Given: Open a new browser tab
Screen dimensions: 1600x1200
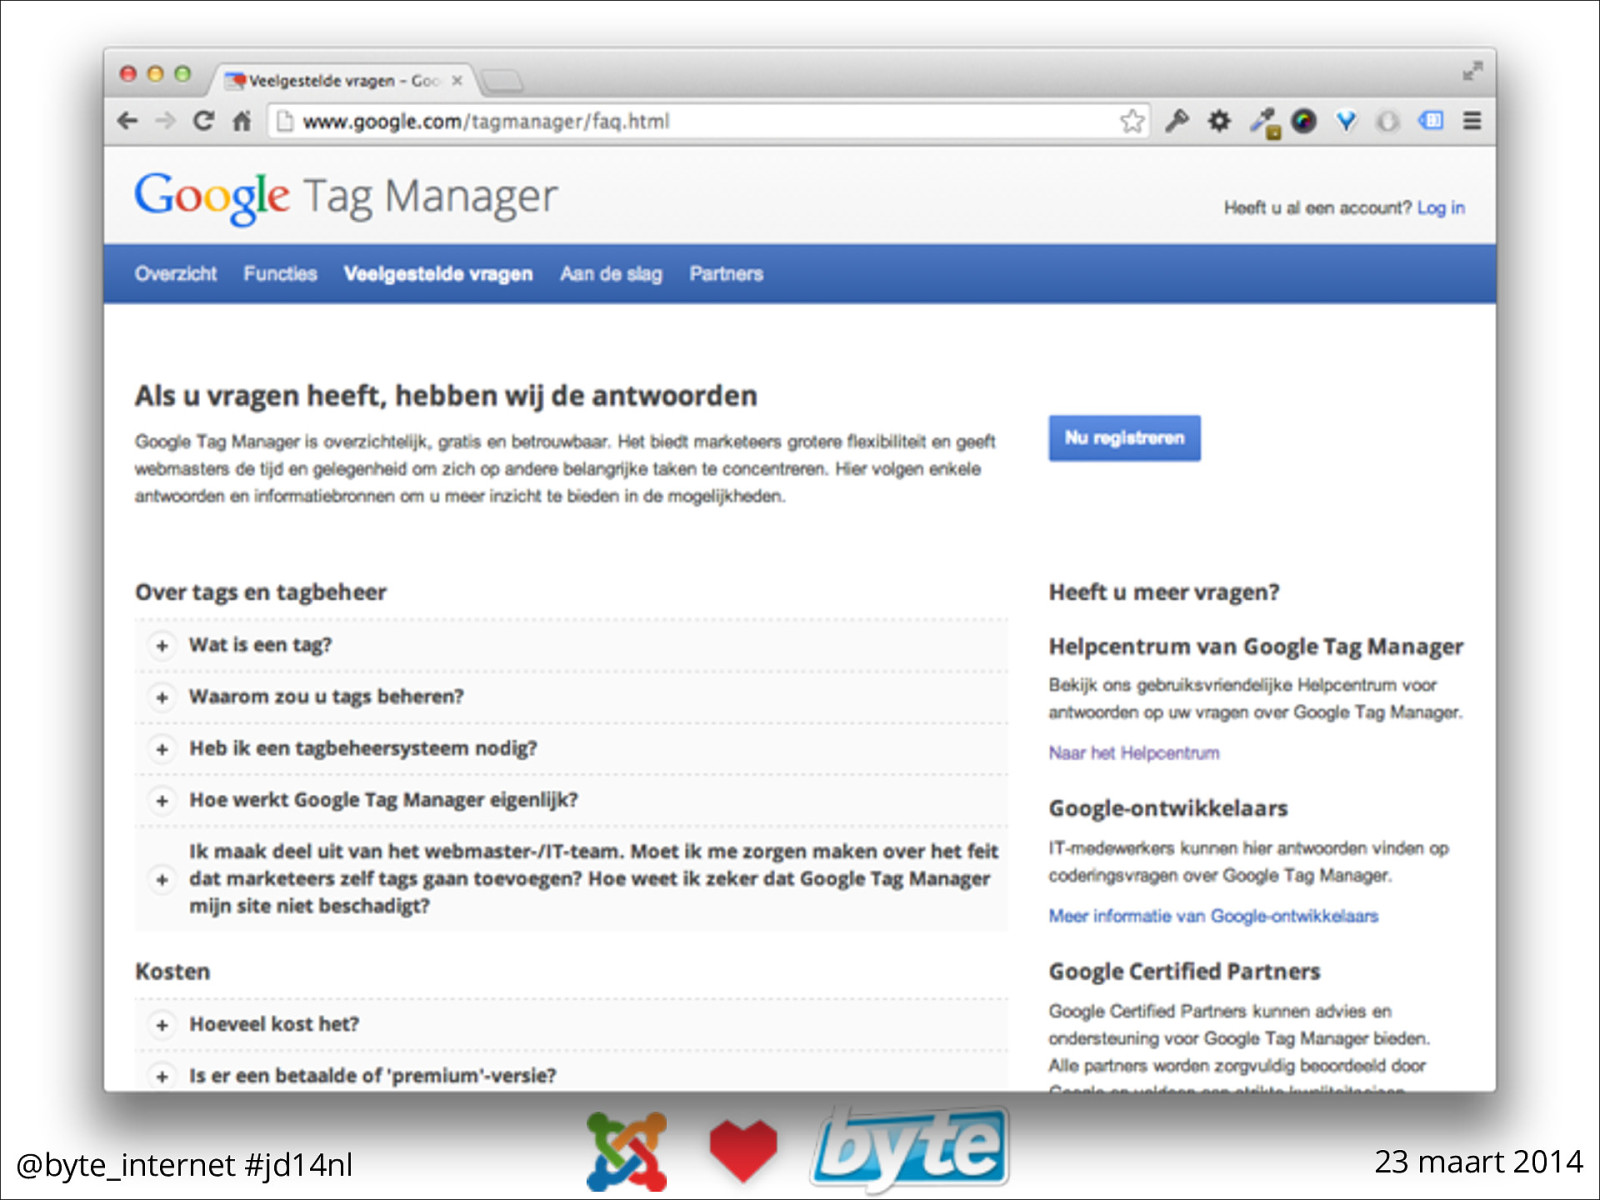Looking at the screenshot, I should tap(501, 81).
